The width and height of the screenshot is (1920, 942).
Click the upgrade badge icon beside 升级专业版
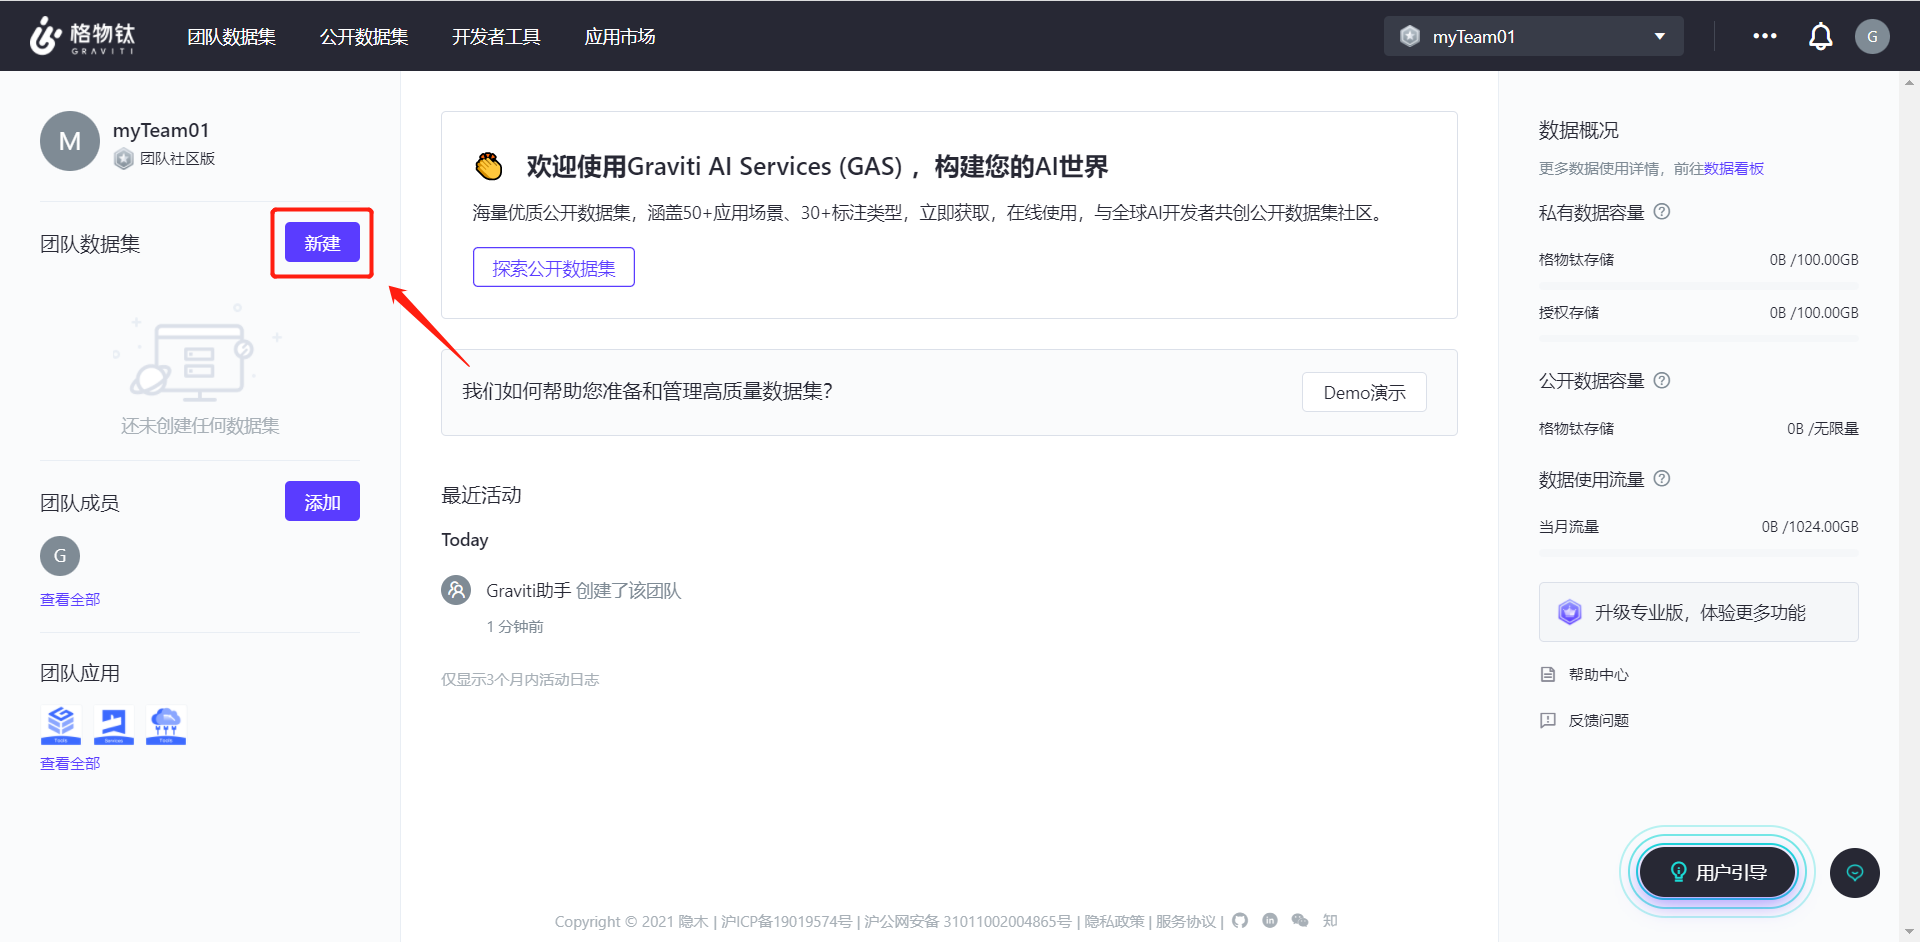pyautogui.click(x=1570, y=612)
